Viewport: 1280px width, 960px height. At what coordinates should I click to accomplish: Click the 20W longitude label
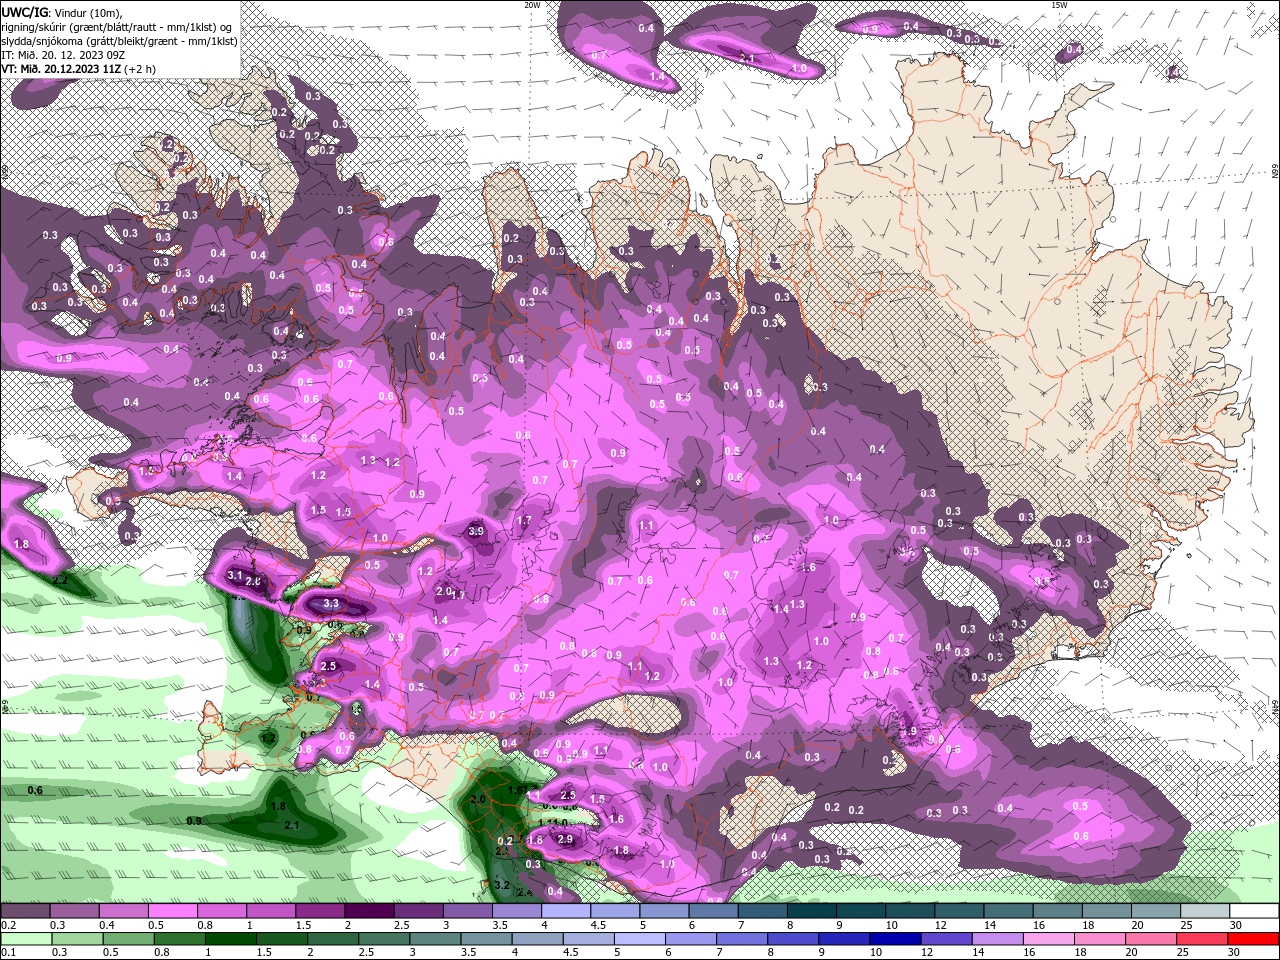coord(532,5)
